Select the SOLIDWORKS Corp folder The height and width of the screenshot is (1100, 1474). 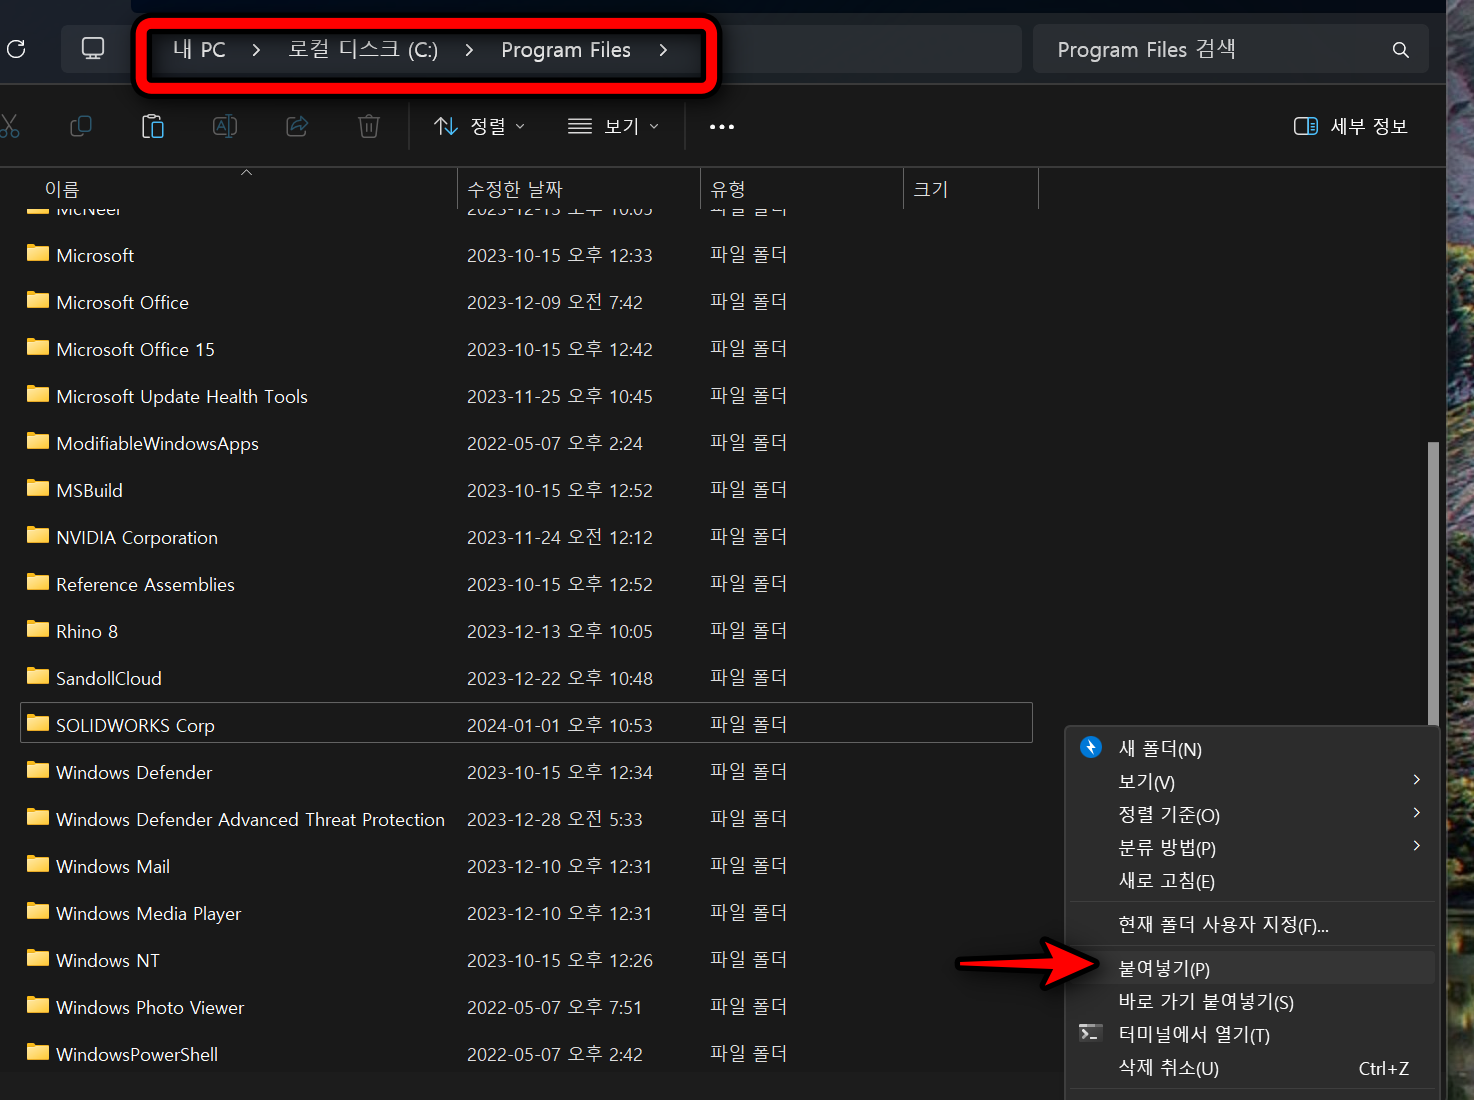point(526,723)
